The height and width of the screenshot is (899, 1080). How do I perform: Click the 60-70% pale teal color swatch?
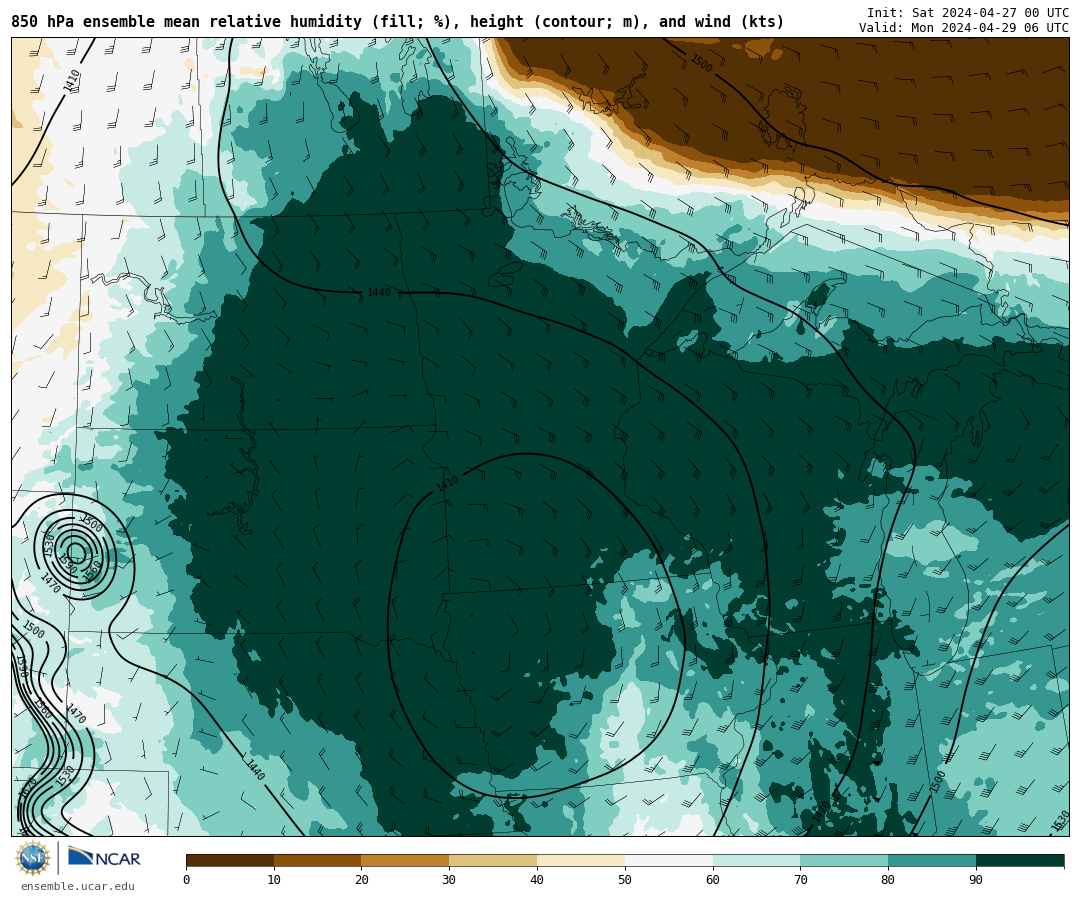(756, 860)
